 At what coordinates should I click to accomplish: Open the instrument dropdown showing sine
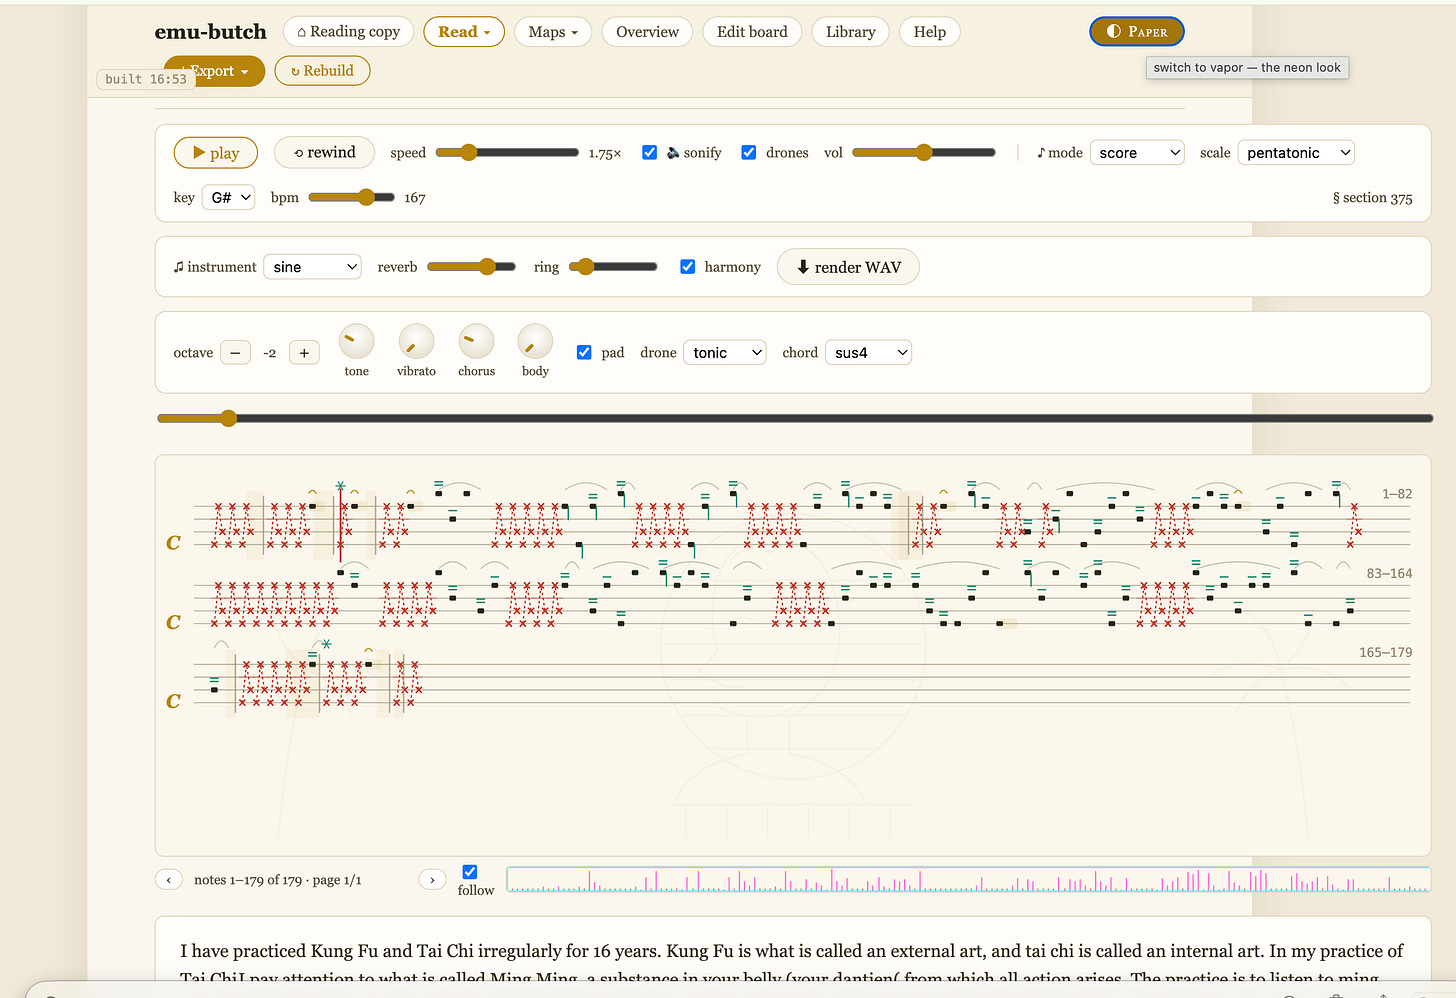pyautogui.click(x=312, y=267)
